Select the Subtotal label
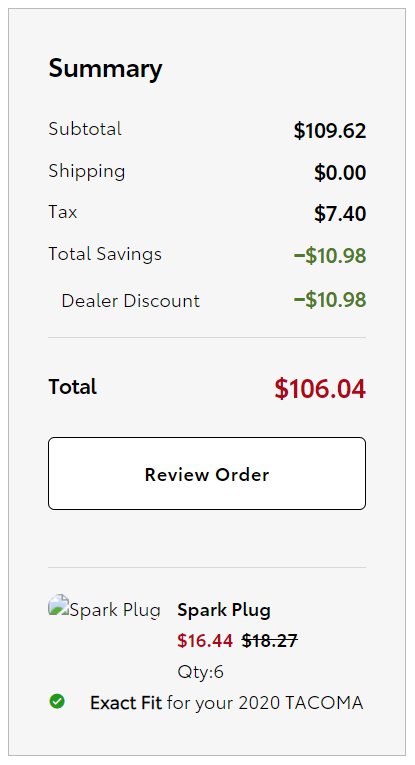Image resolution: width=415 pixels, height=765 pixels. tap(85, 129)
